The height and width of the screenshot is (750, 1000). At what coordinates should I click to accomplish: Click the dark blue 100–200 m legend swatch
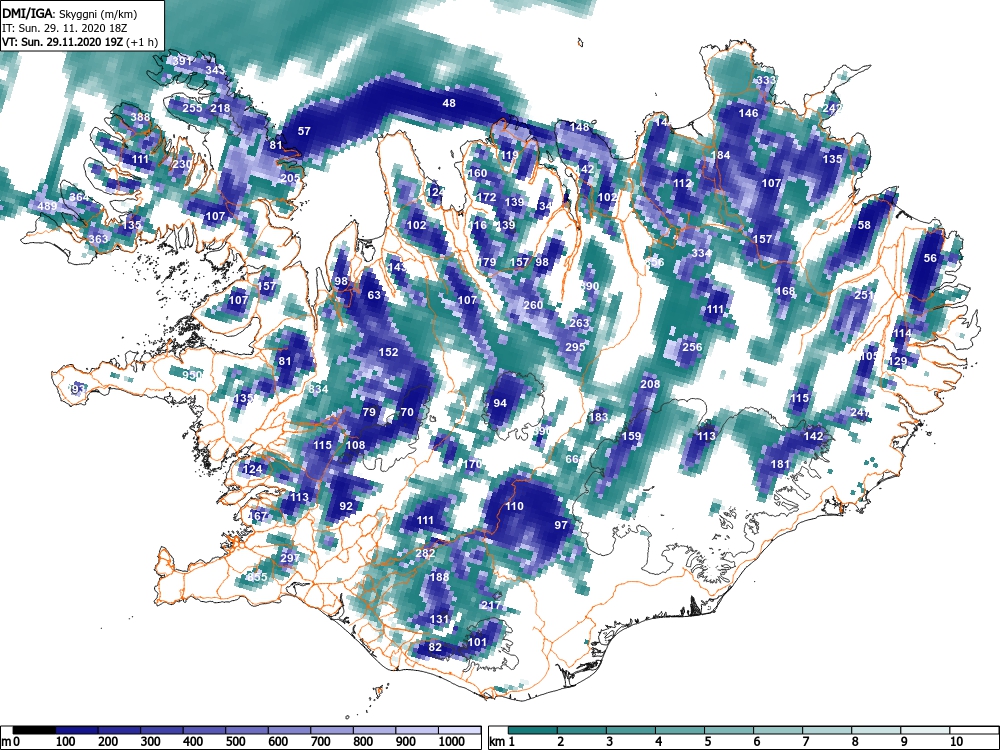point(77,730)
